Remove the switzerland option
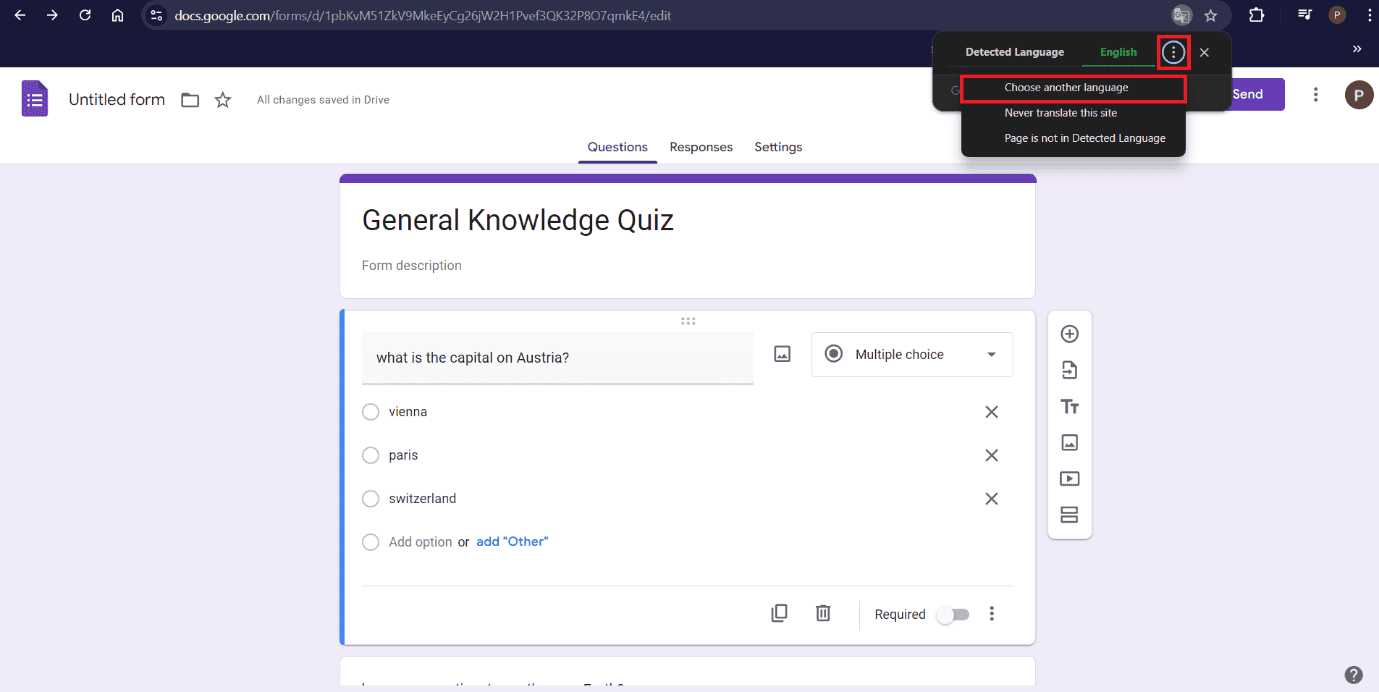1379x692 pixels. pos(992,499)
